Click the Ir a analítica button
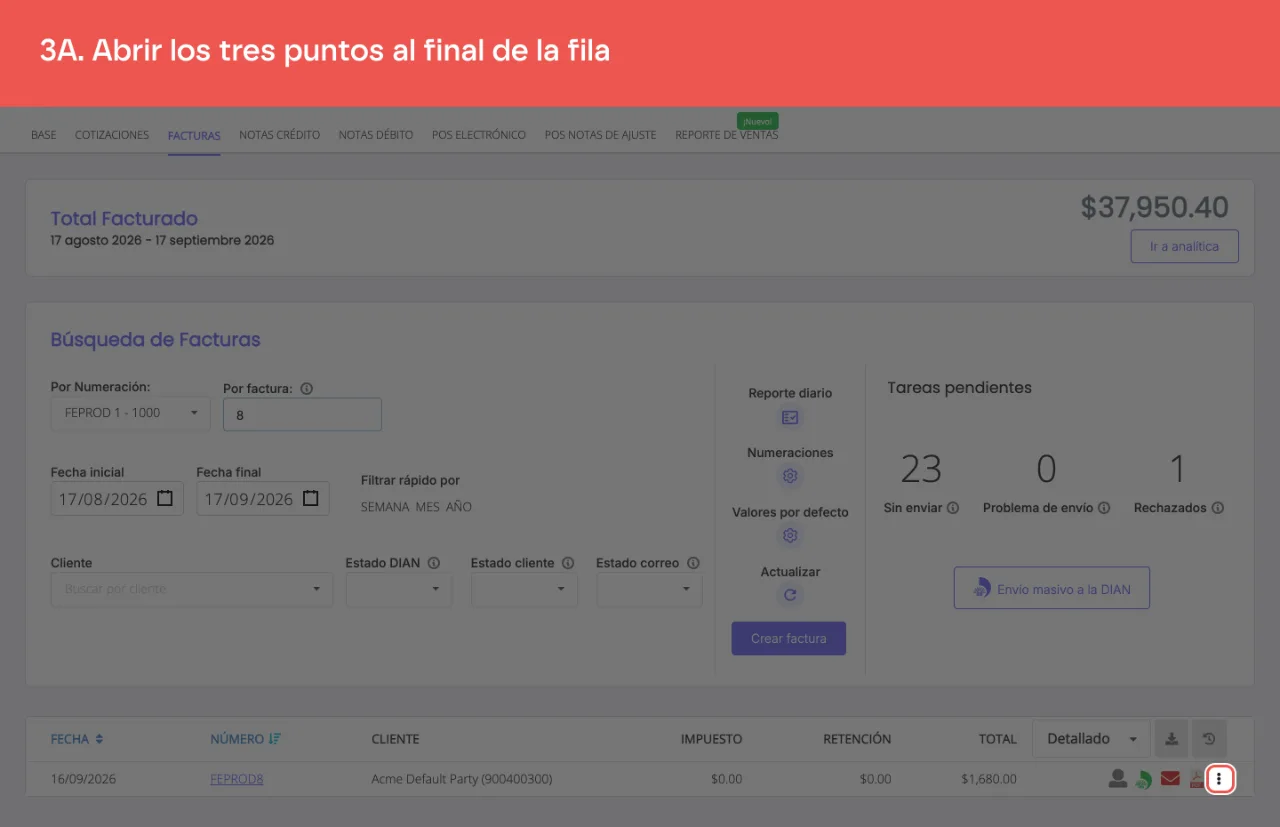This screenshot has width=1280, height=827. [x=1184, y=246]
